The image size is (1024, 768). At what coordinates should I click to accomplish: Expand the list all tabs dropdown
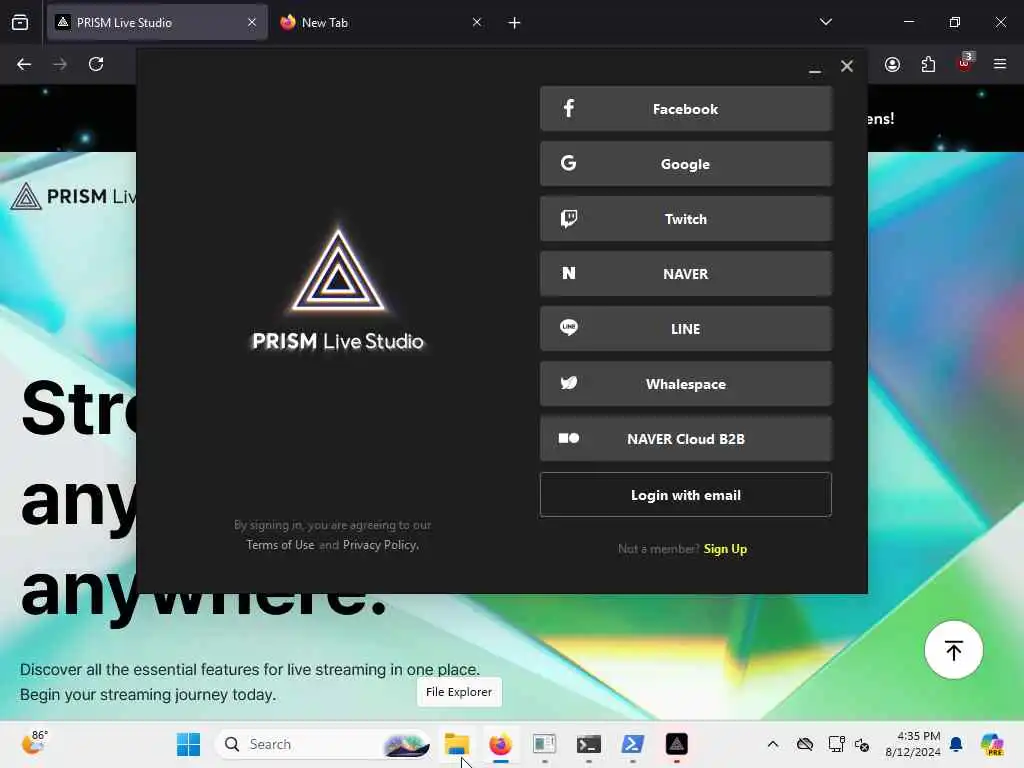coord(825,22)
